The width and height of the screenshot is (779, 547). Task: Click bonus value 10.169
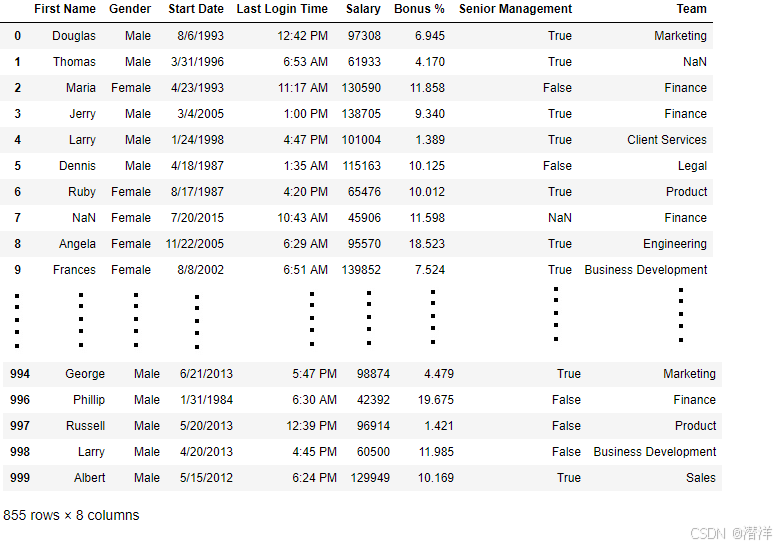coord(436,478)
